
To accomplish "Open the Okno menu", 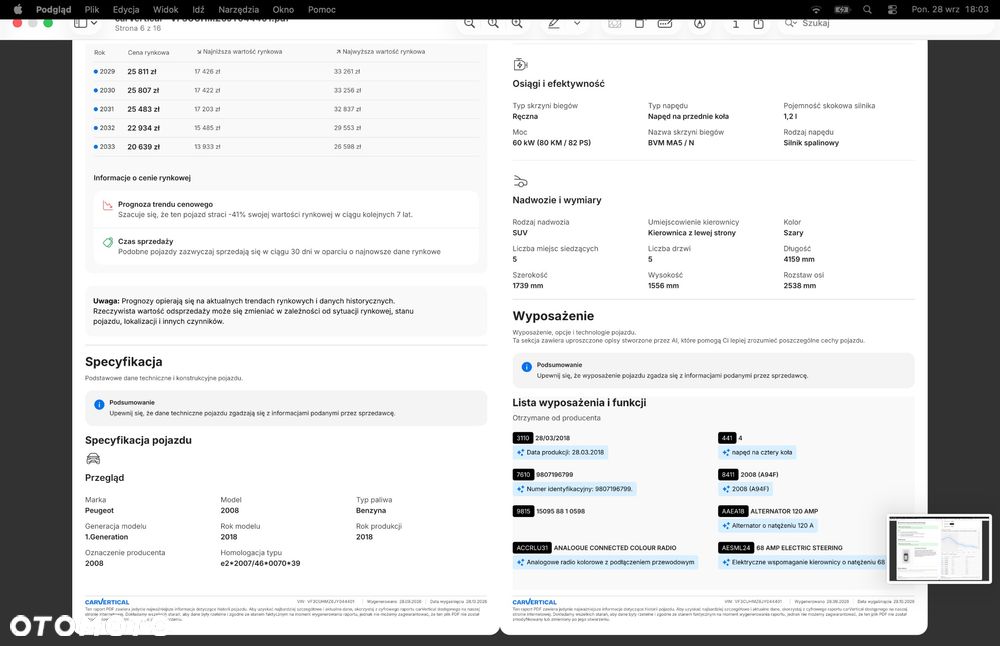I will [283, 10].
